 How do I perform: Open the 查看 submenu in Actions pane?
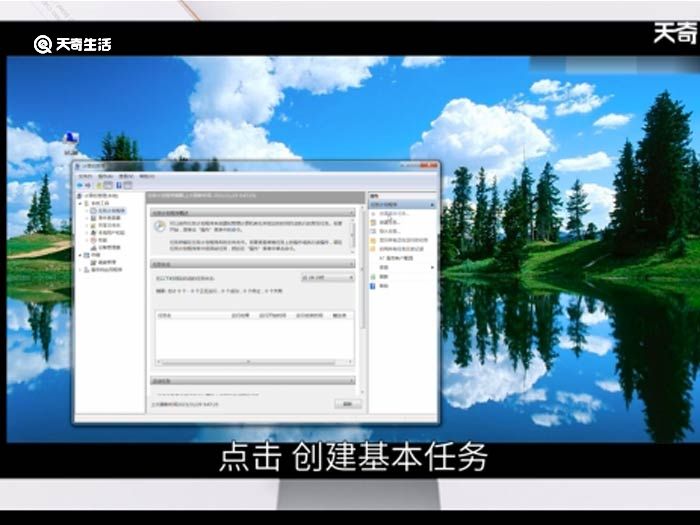click(x=406, y=267)
